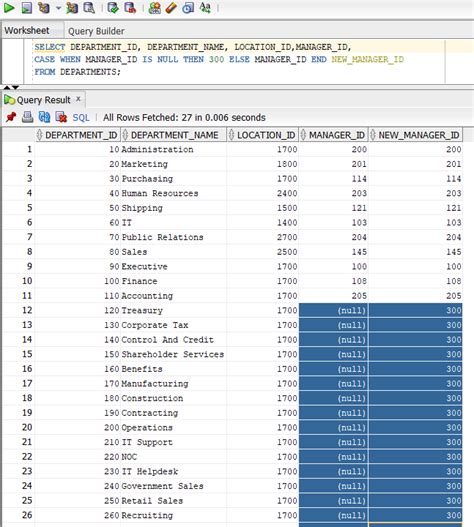Select the Query Result tab
This screenshot has height=527, width=474.
tap(43, 100)
